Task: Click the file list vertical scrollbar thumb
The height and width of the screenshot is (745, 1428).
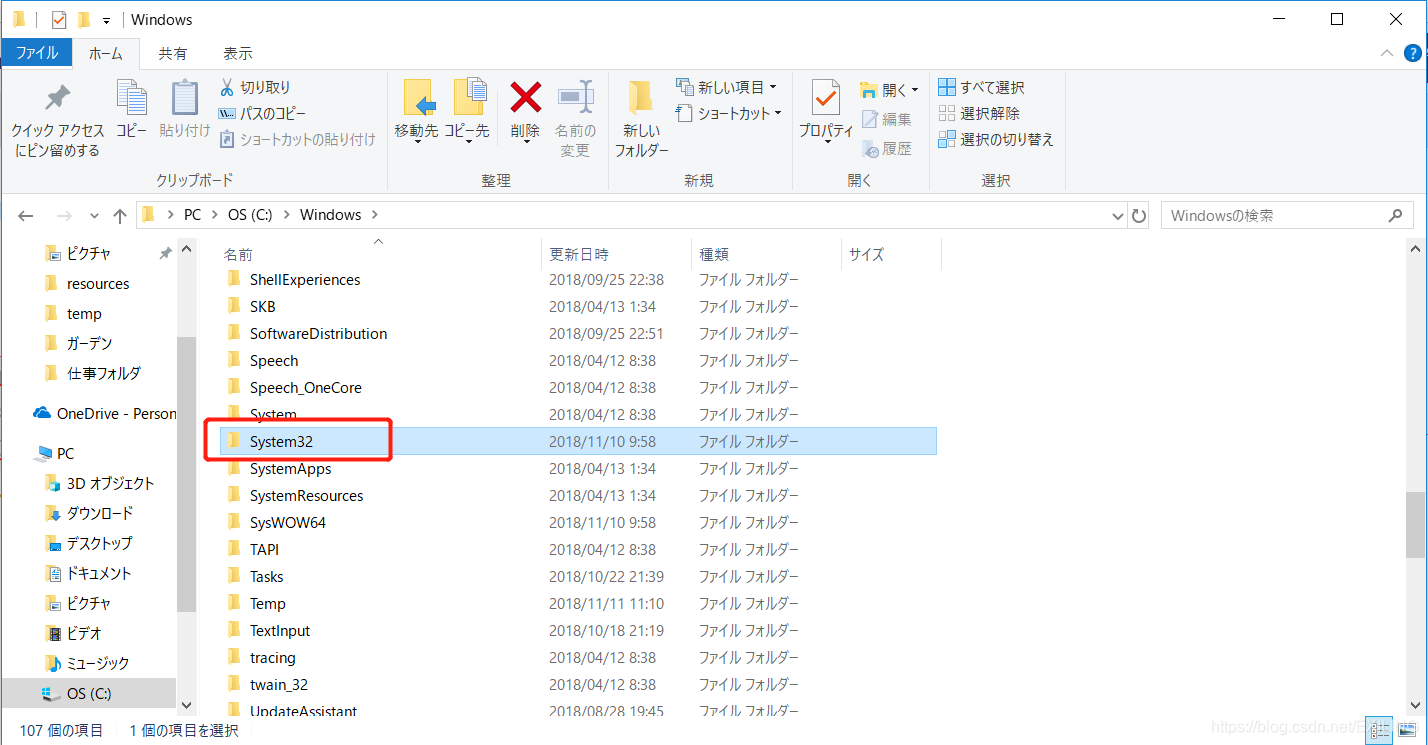Action: pos(1416,524)
